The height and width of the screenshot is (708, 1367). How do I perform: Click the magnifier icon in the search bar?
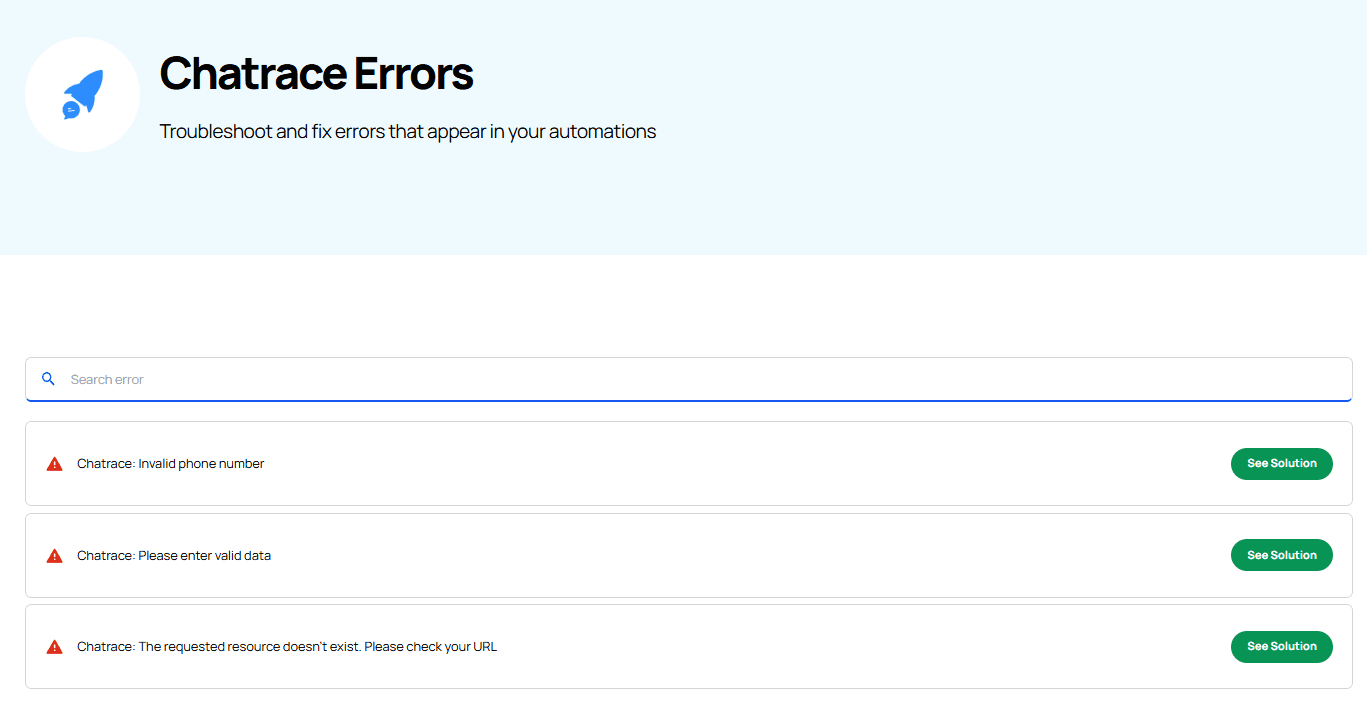(x=48, y=379)
